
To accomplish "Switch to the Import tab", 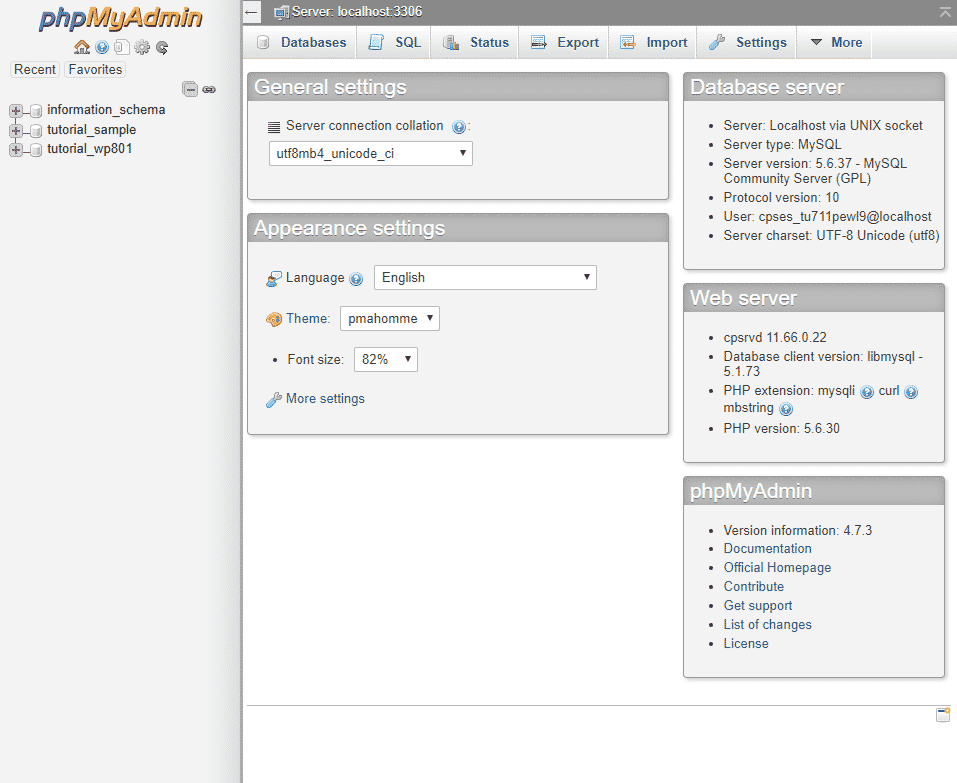I will tap(654, 42).
